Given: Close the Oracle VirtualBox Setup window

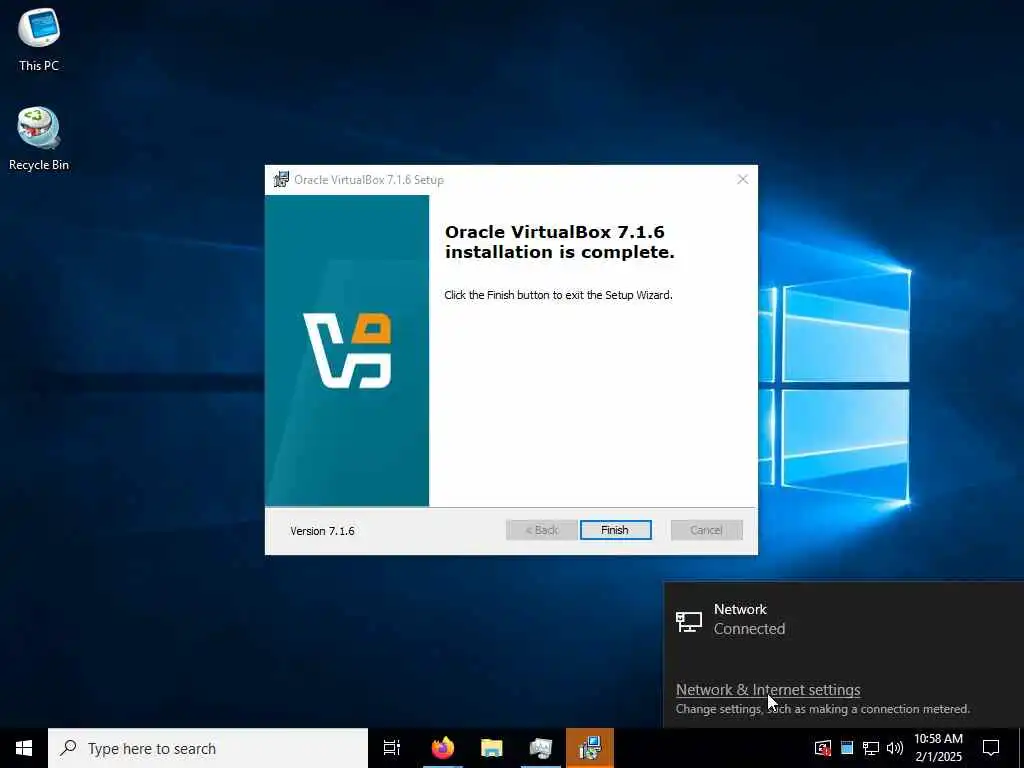Looking at the screenshot, I should (743, 179).
